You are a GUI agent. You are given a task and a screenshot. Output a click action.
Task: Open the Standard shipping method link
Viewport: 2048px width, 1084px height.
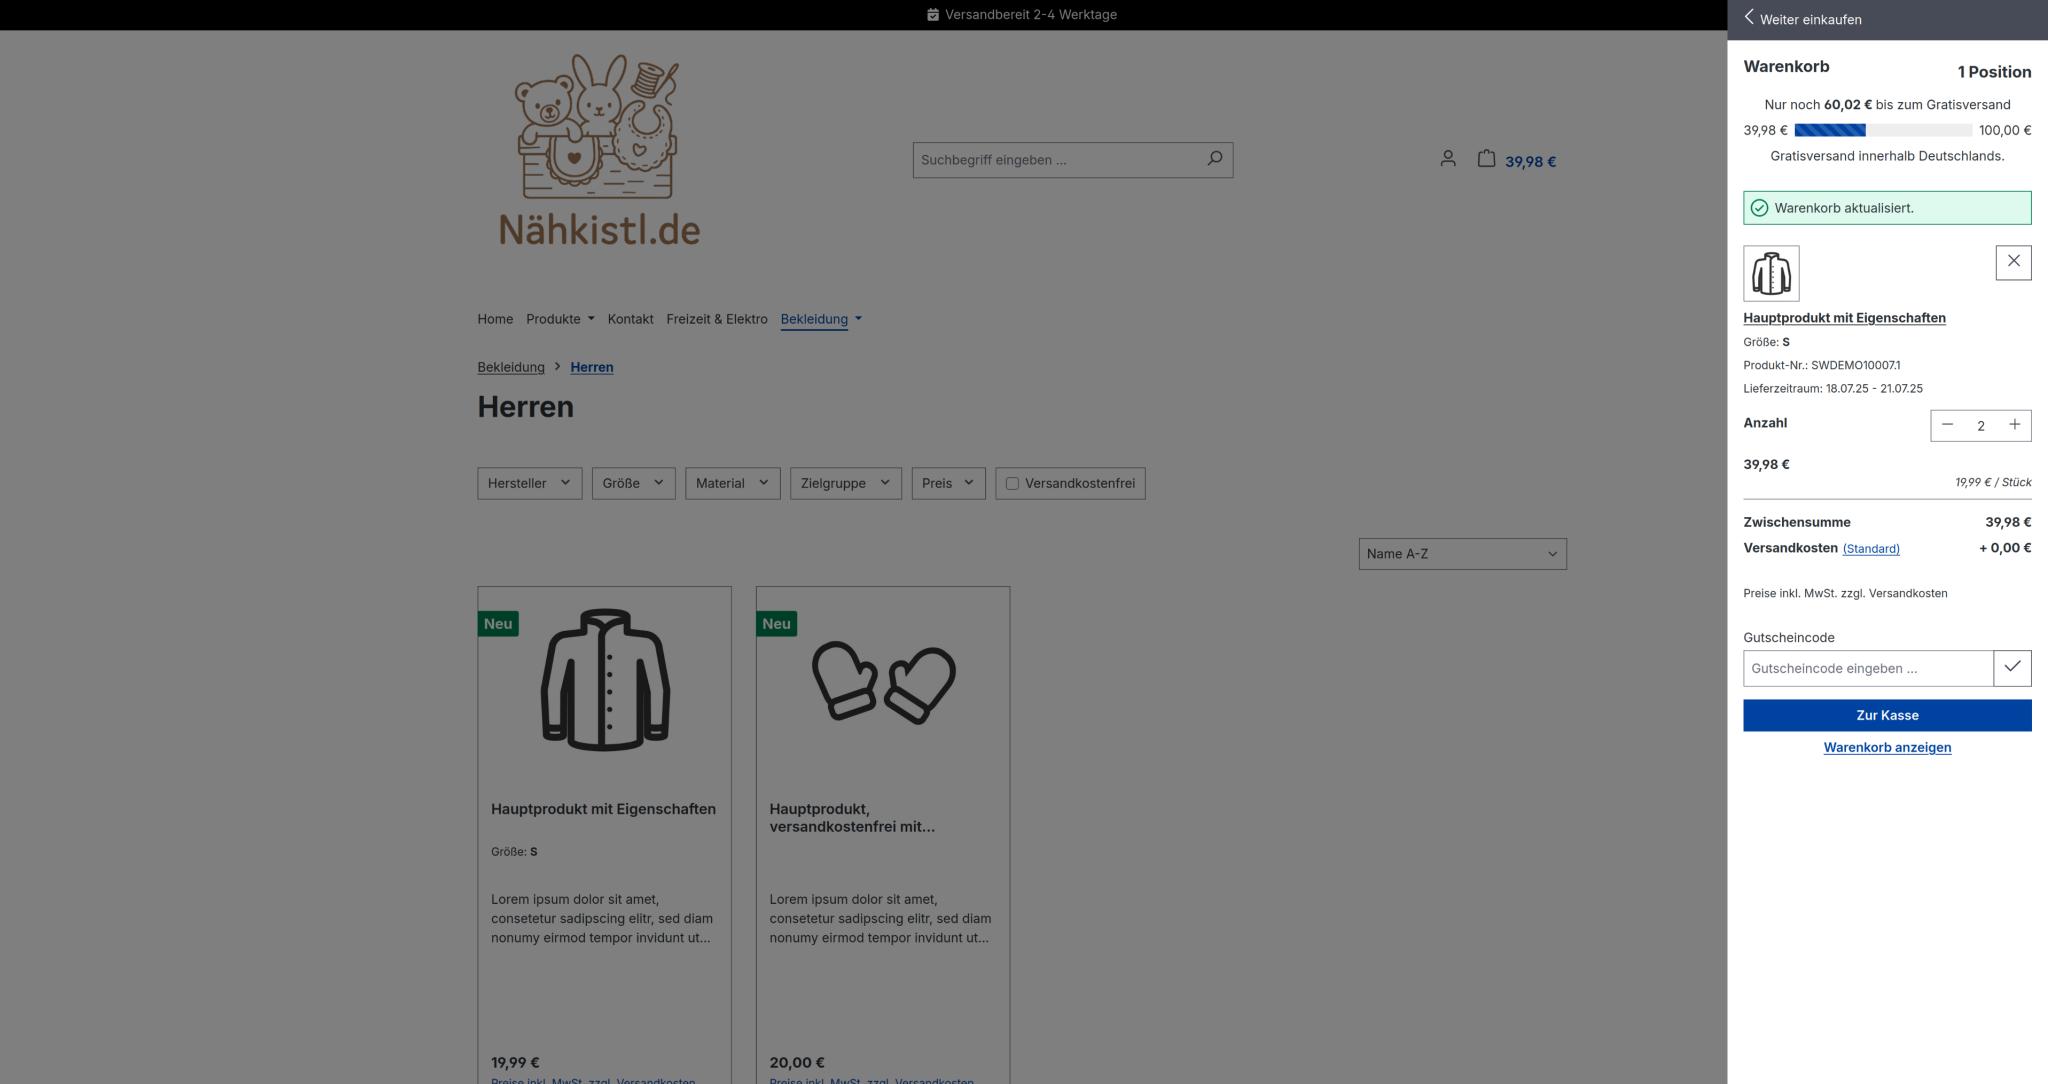1871,548
